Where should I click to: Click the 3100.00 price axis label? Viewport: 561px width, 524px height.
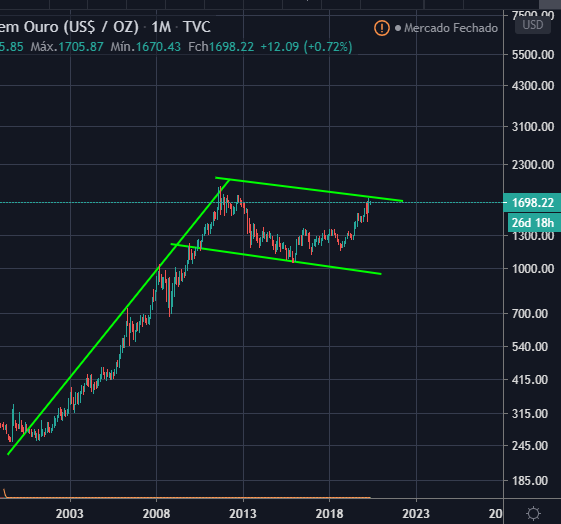533,127
